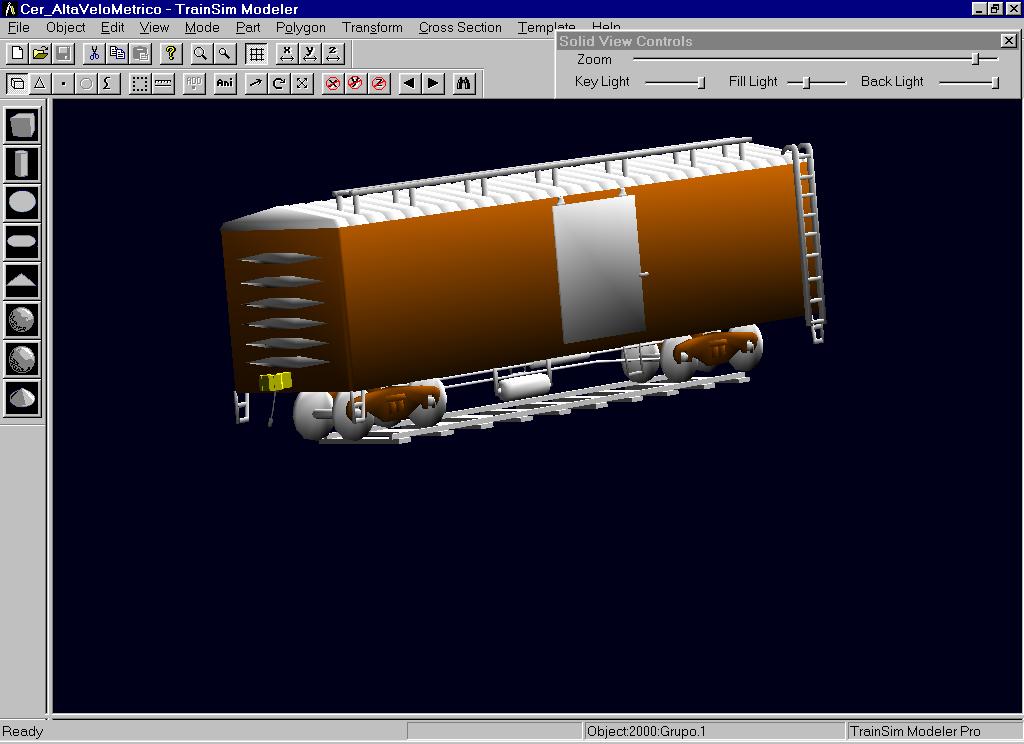The width and height of the screenshot is (1024, 744).
Task: Click the next part right arrow button
Action: [433, 84]
